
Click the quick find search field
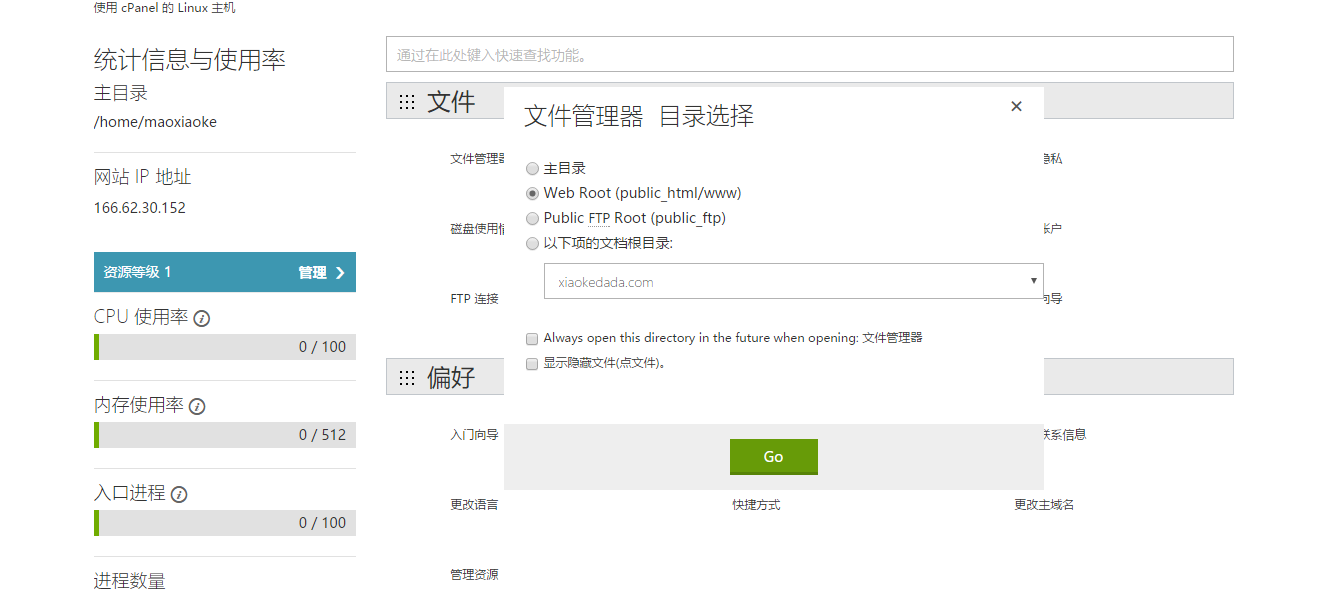tap(809, 55)
